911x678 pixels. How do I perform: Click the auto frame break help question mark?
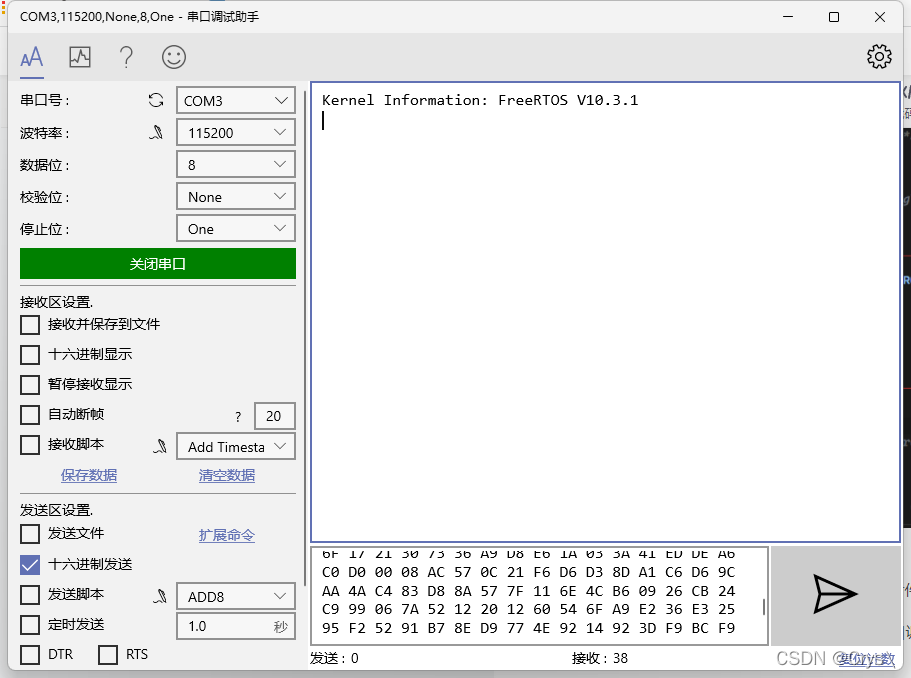[x=238, y=417]
